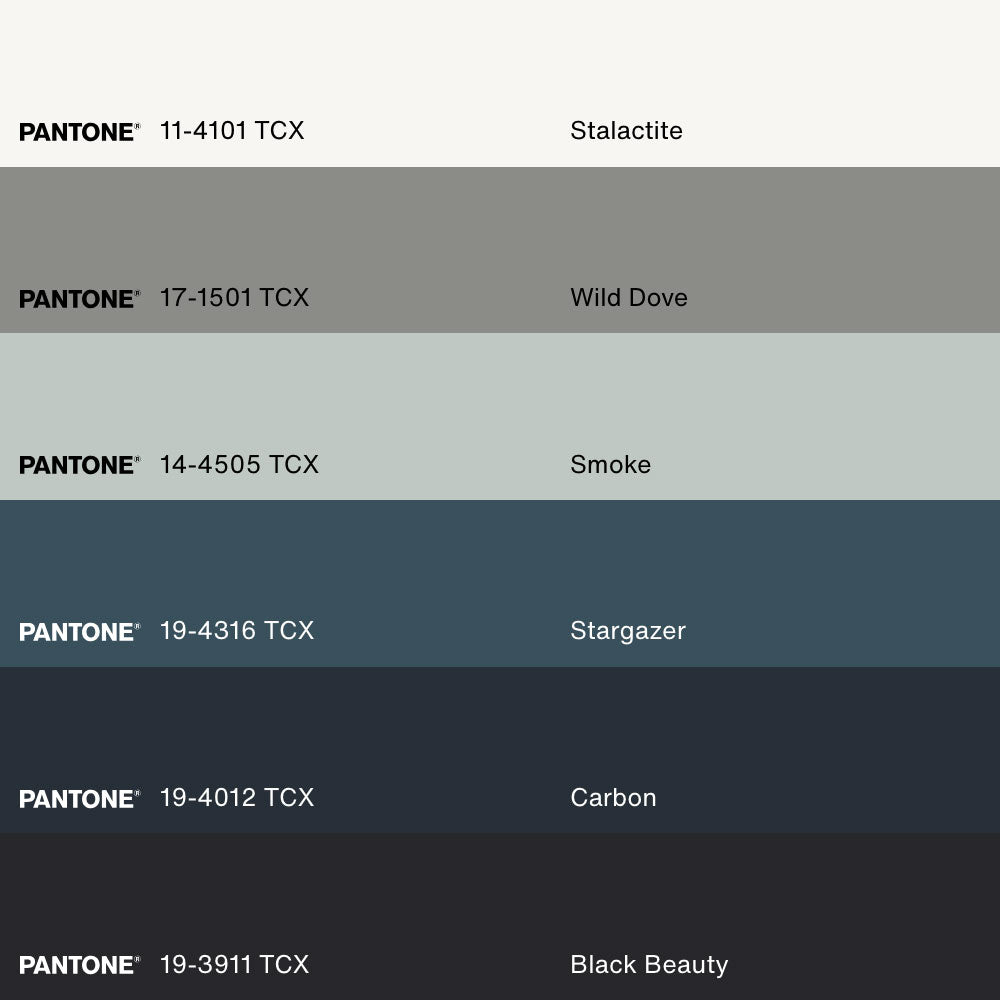Viewport: 1000px width, 1000px height.
Task: Click the 11-4101 TCX color code
Action: (x=232, y=131)
